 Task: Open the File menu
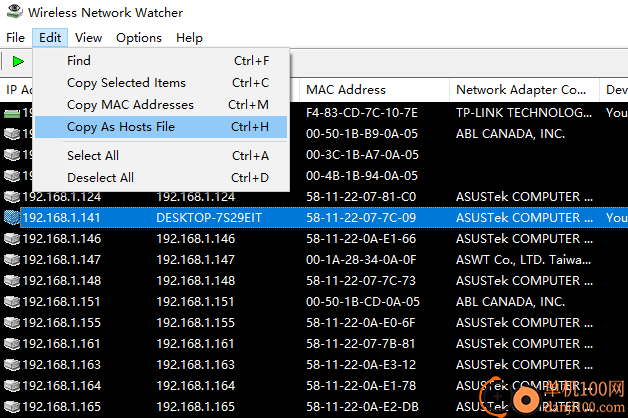coord(15,38)
